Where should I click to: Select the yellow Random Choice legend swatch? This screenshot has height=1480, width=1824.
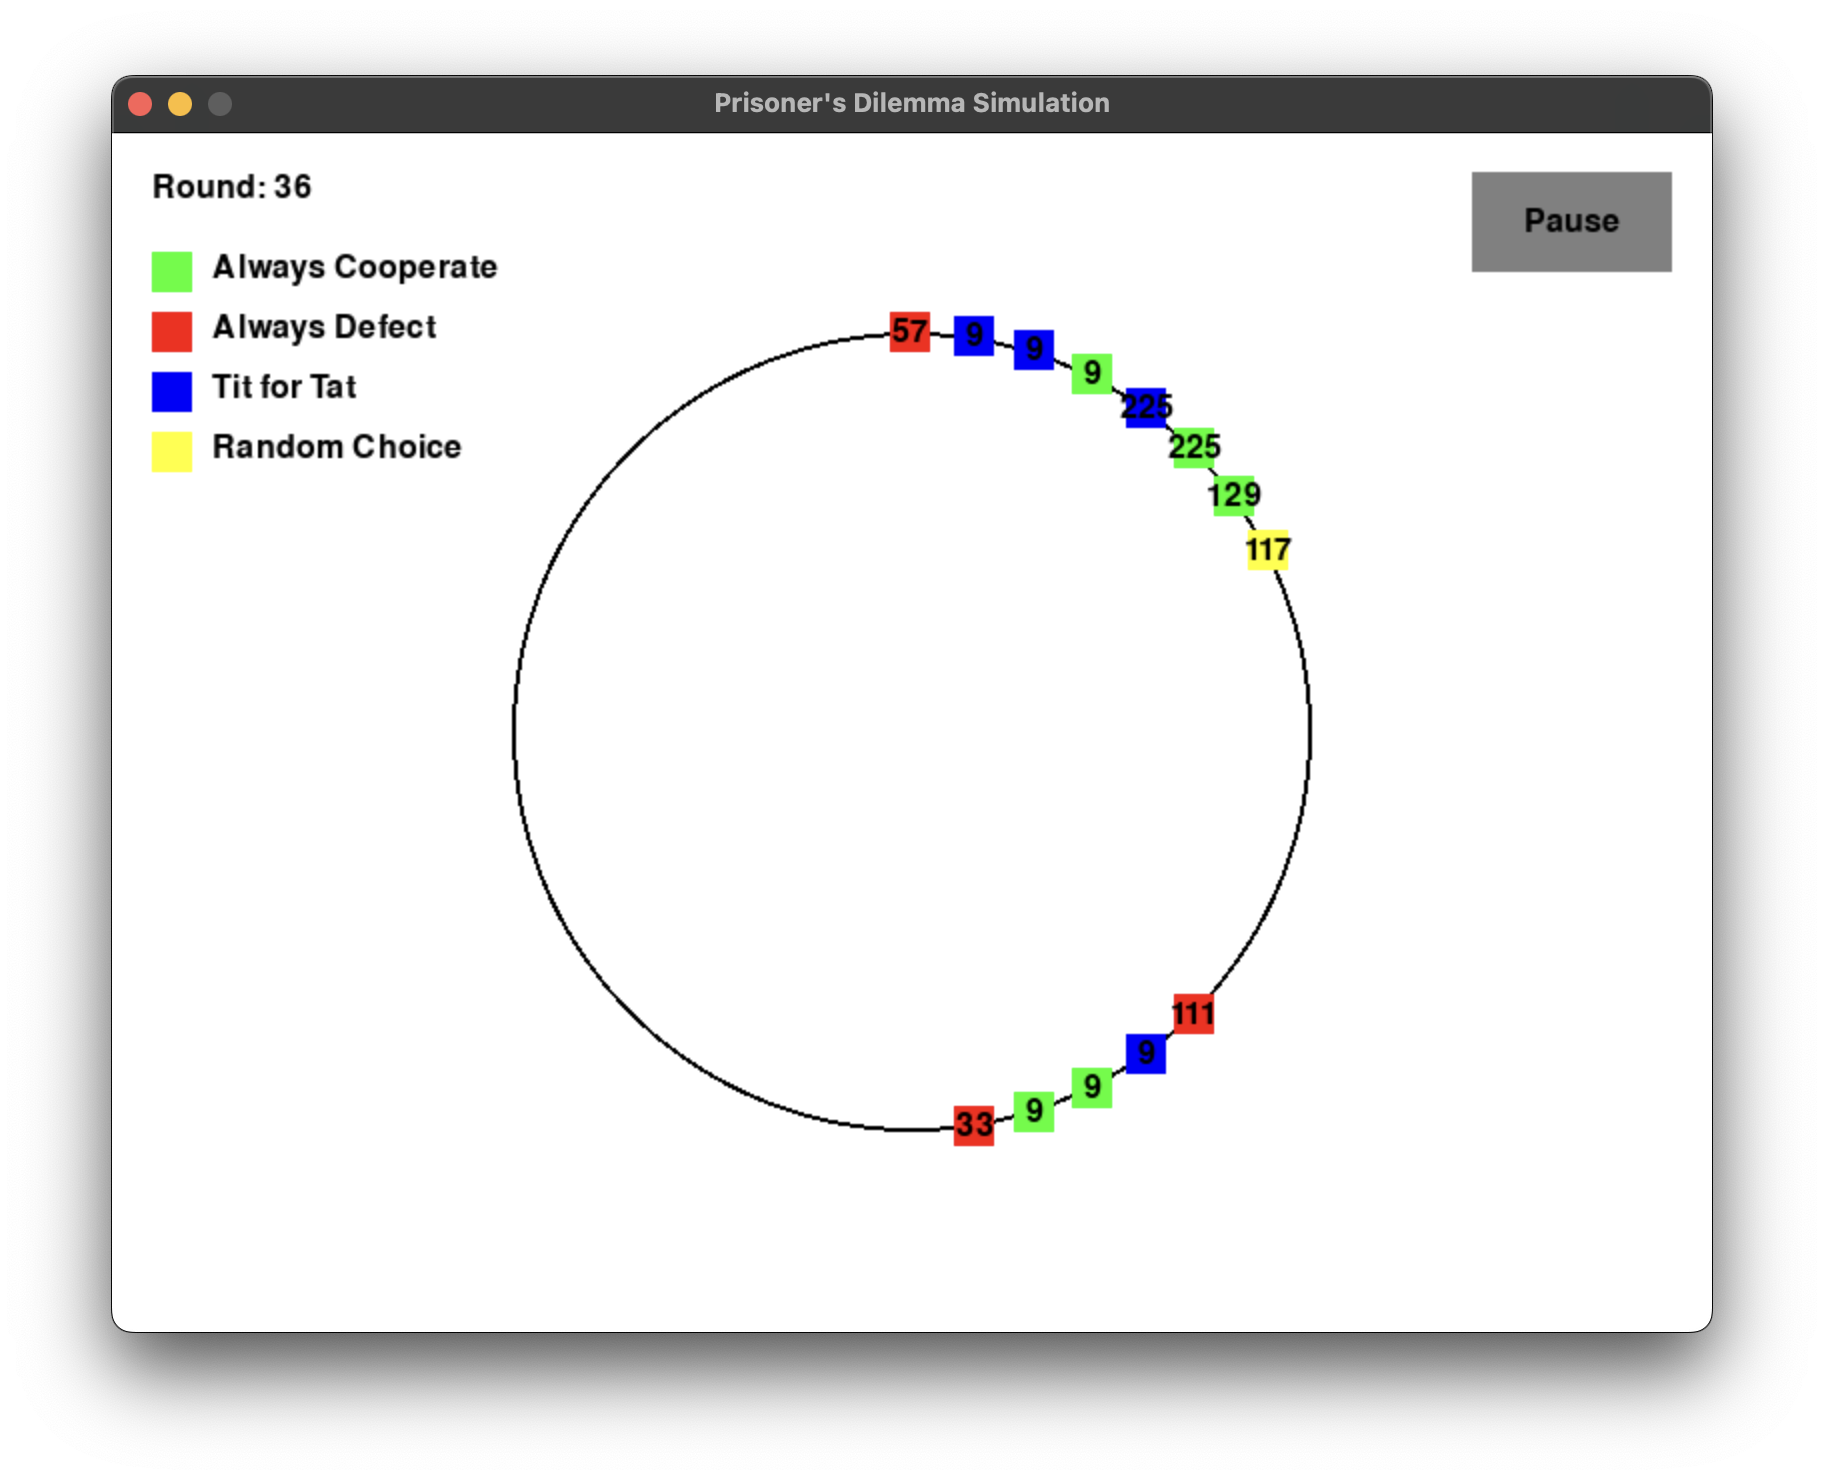click(x=172, y=451)
